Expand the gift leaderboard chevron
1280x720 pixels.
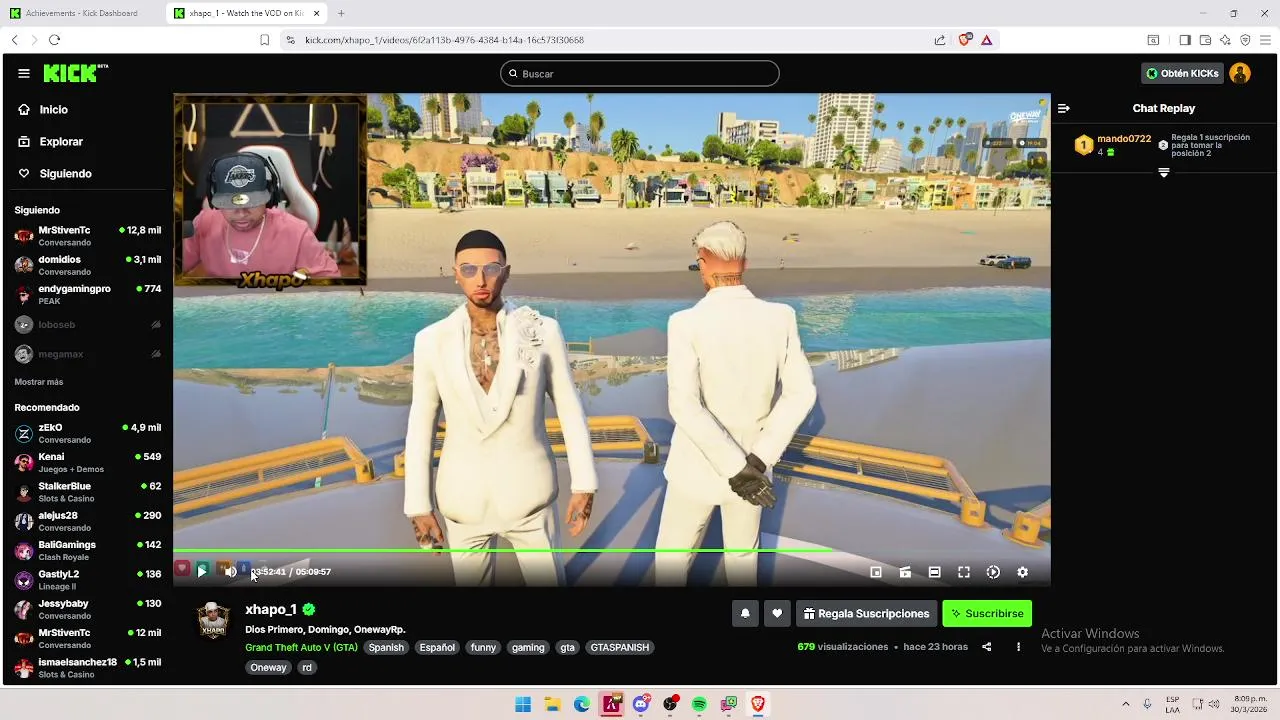tap(1164, 173)
